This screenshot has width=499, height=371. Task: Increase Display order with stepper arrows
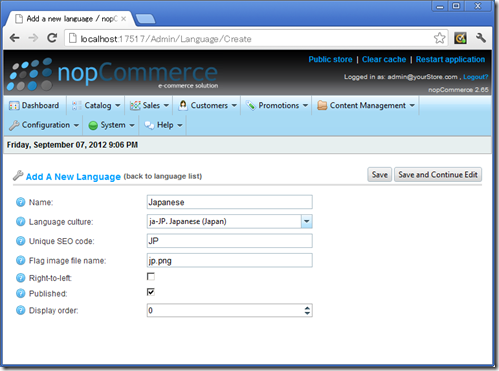[x=307, y=308]
